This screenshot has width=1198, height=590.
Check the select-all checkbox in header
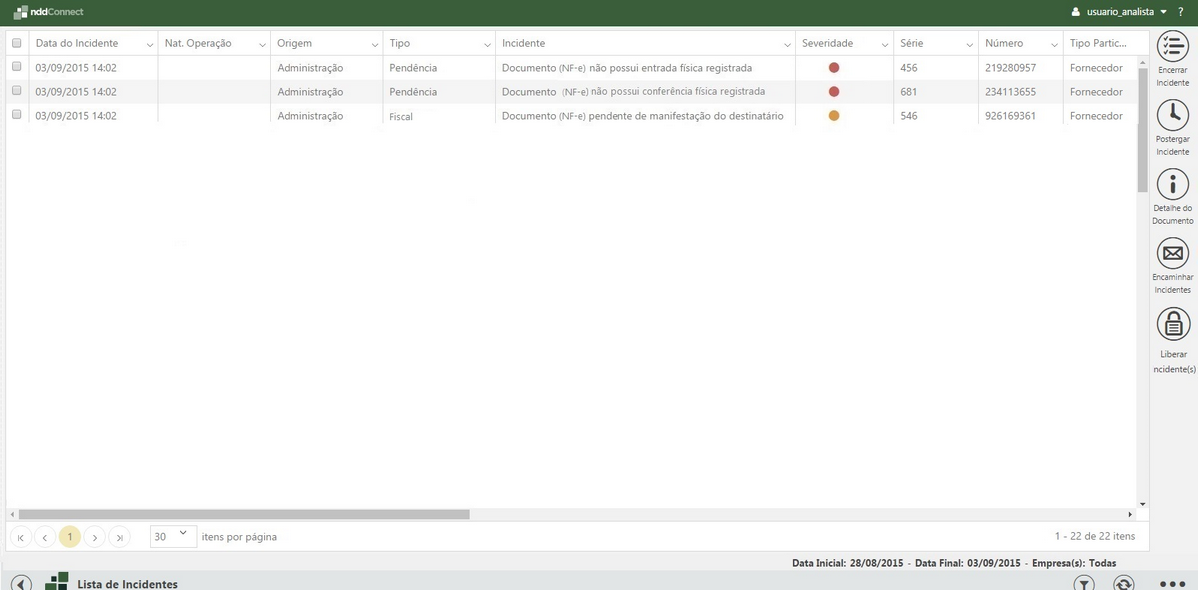pyautogui.click(x=16, y=43)
